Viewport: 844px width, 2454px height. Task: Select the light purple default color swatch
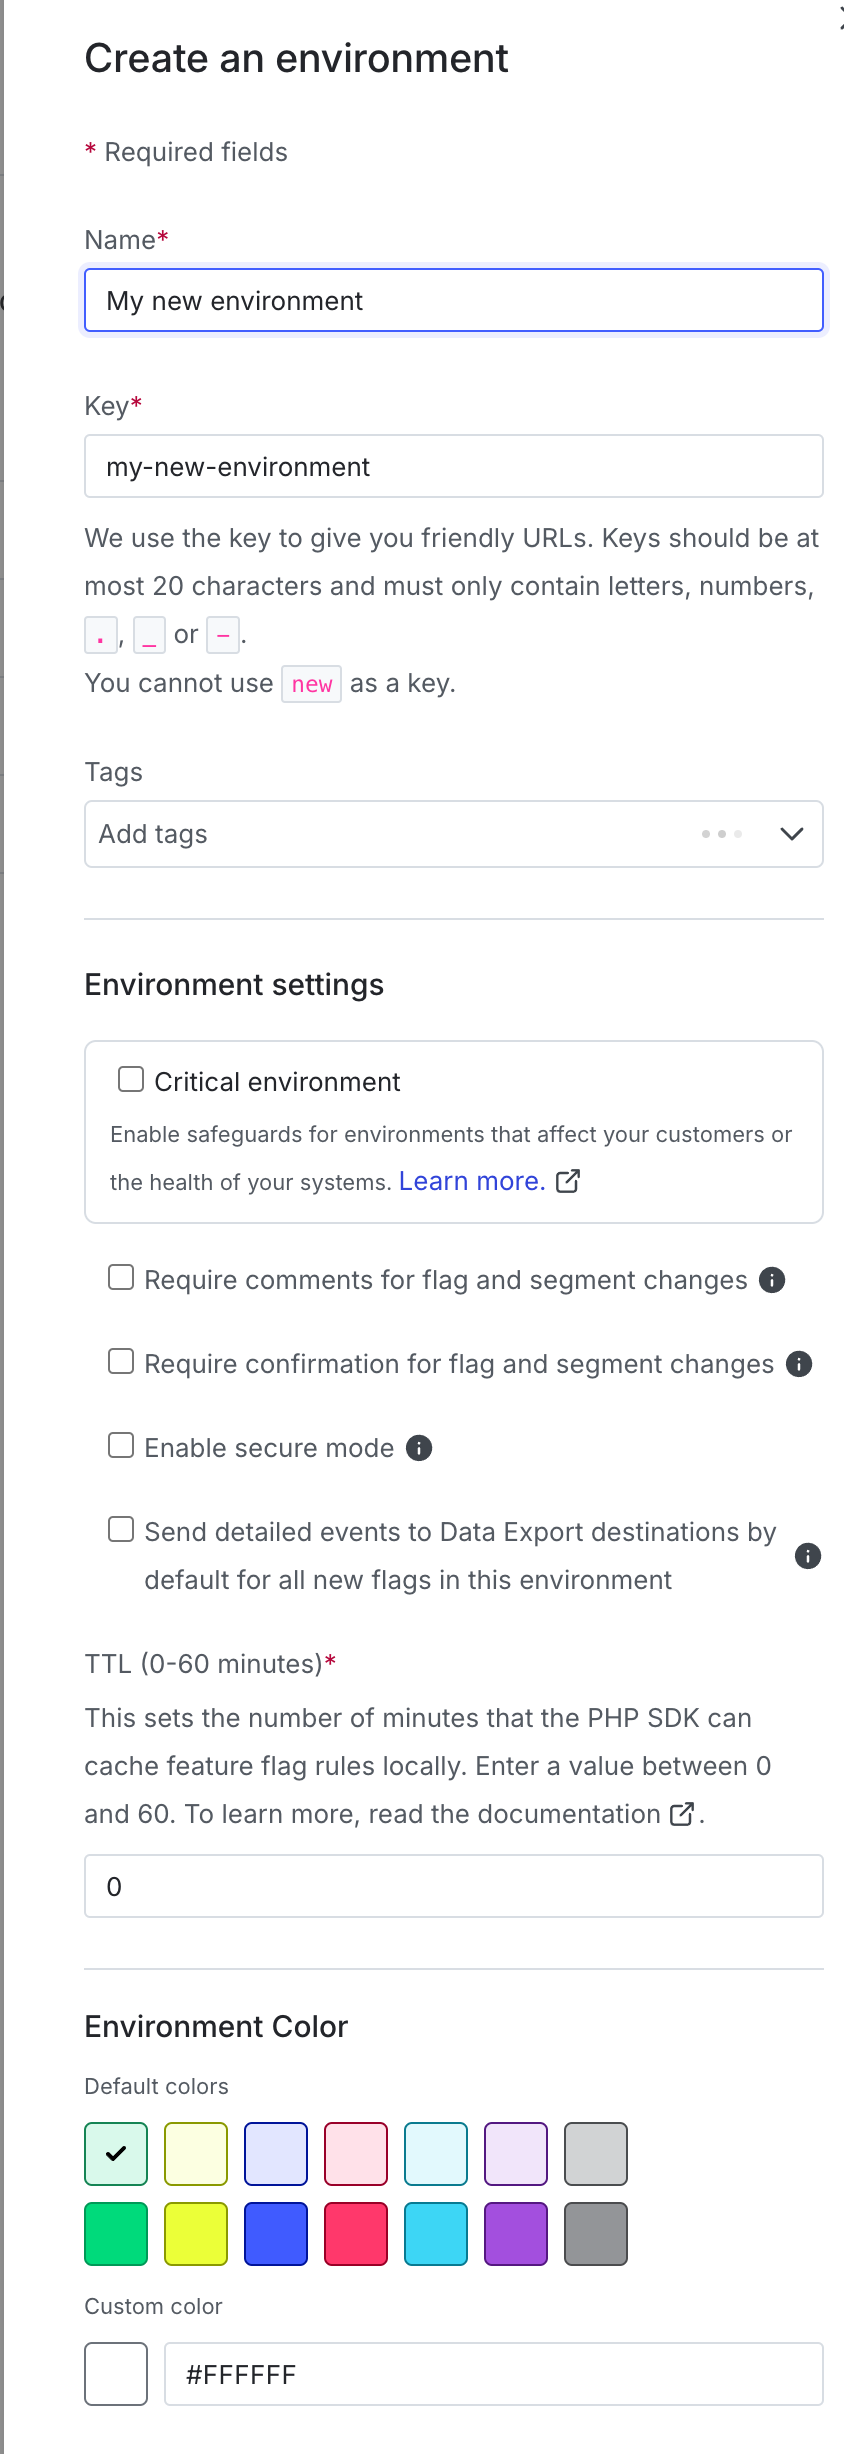[x=516, y=2154]
